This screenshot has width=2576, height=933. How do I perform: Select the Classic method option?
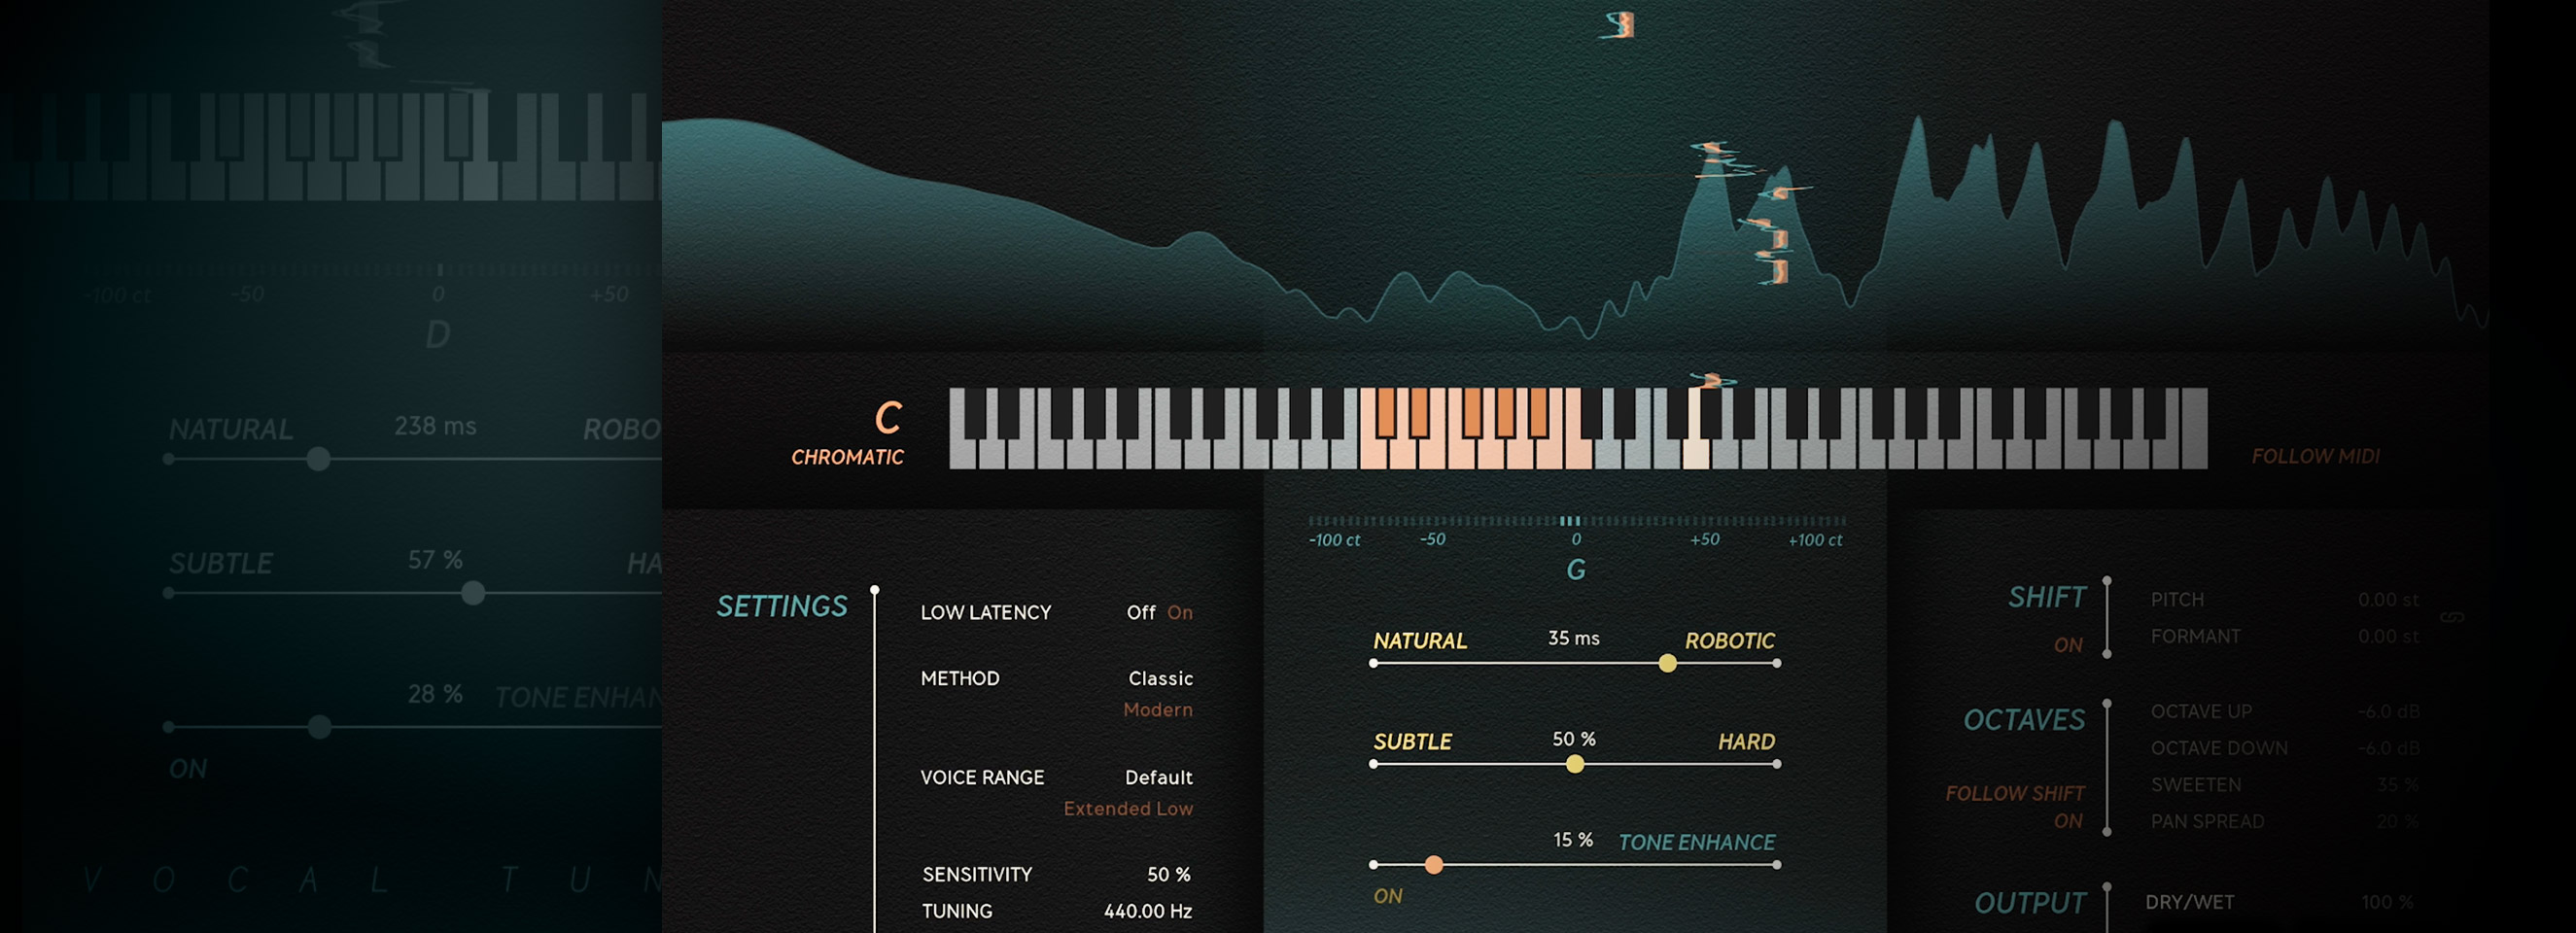pyautogui.click(x=1160, y=678)
